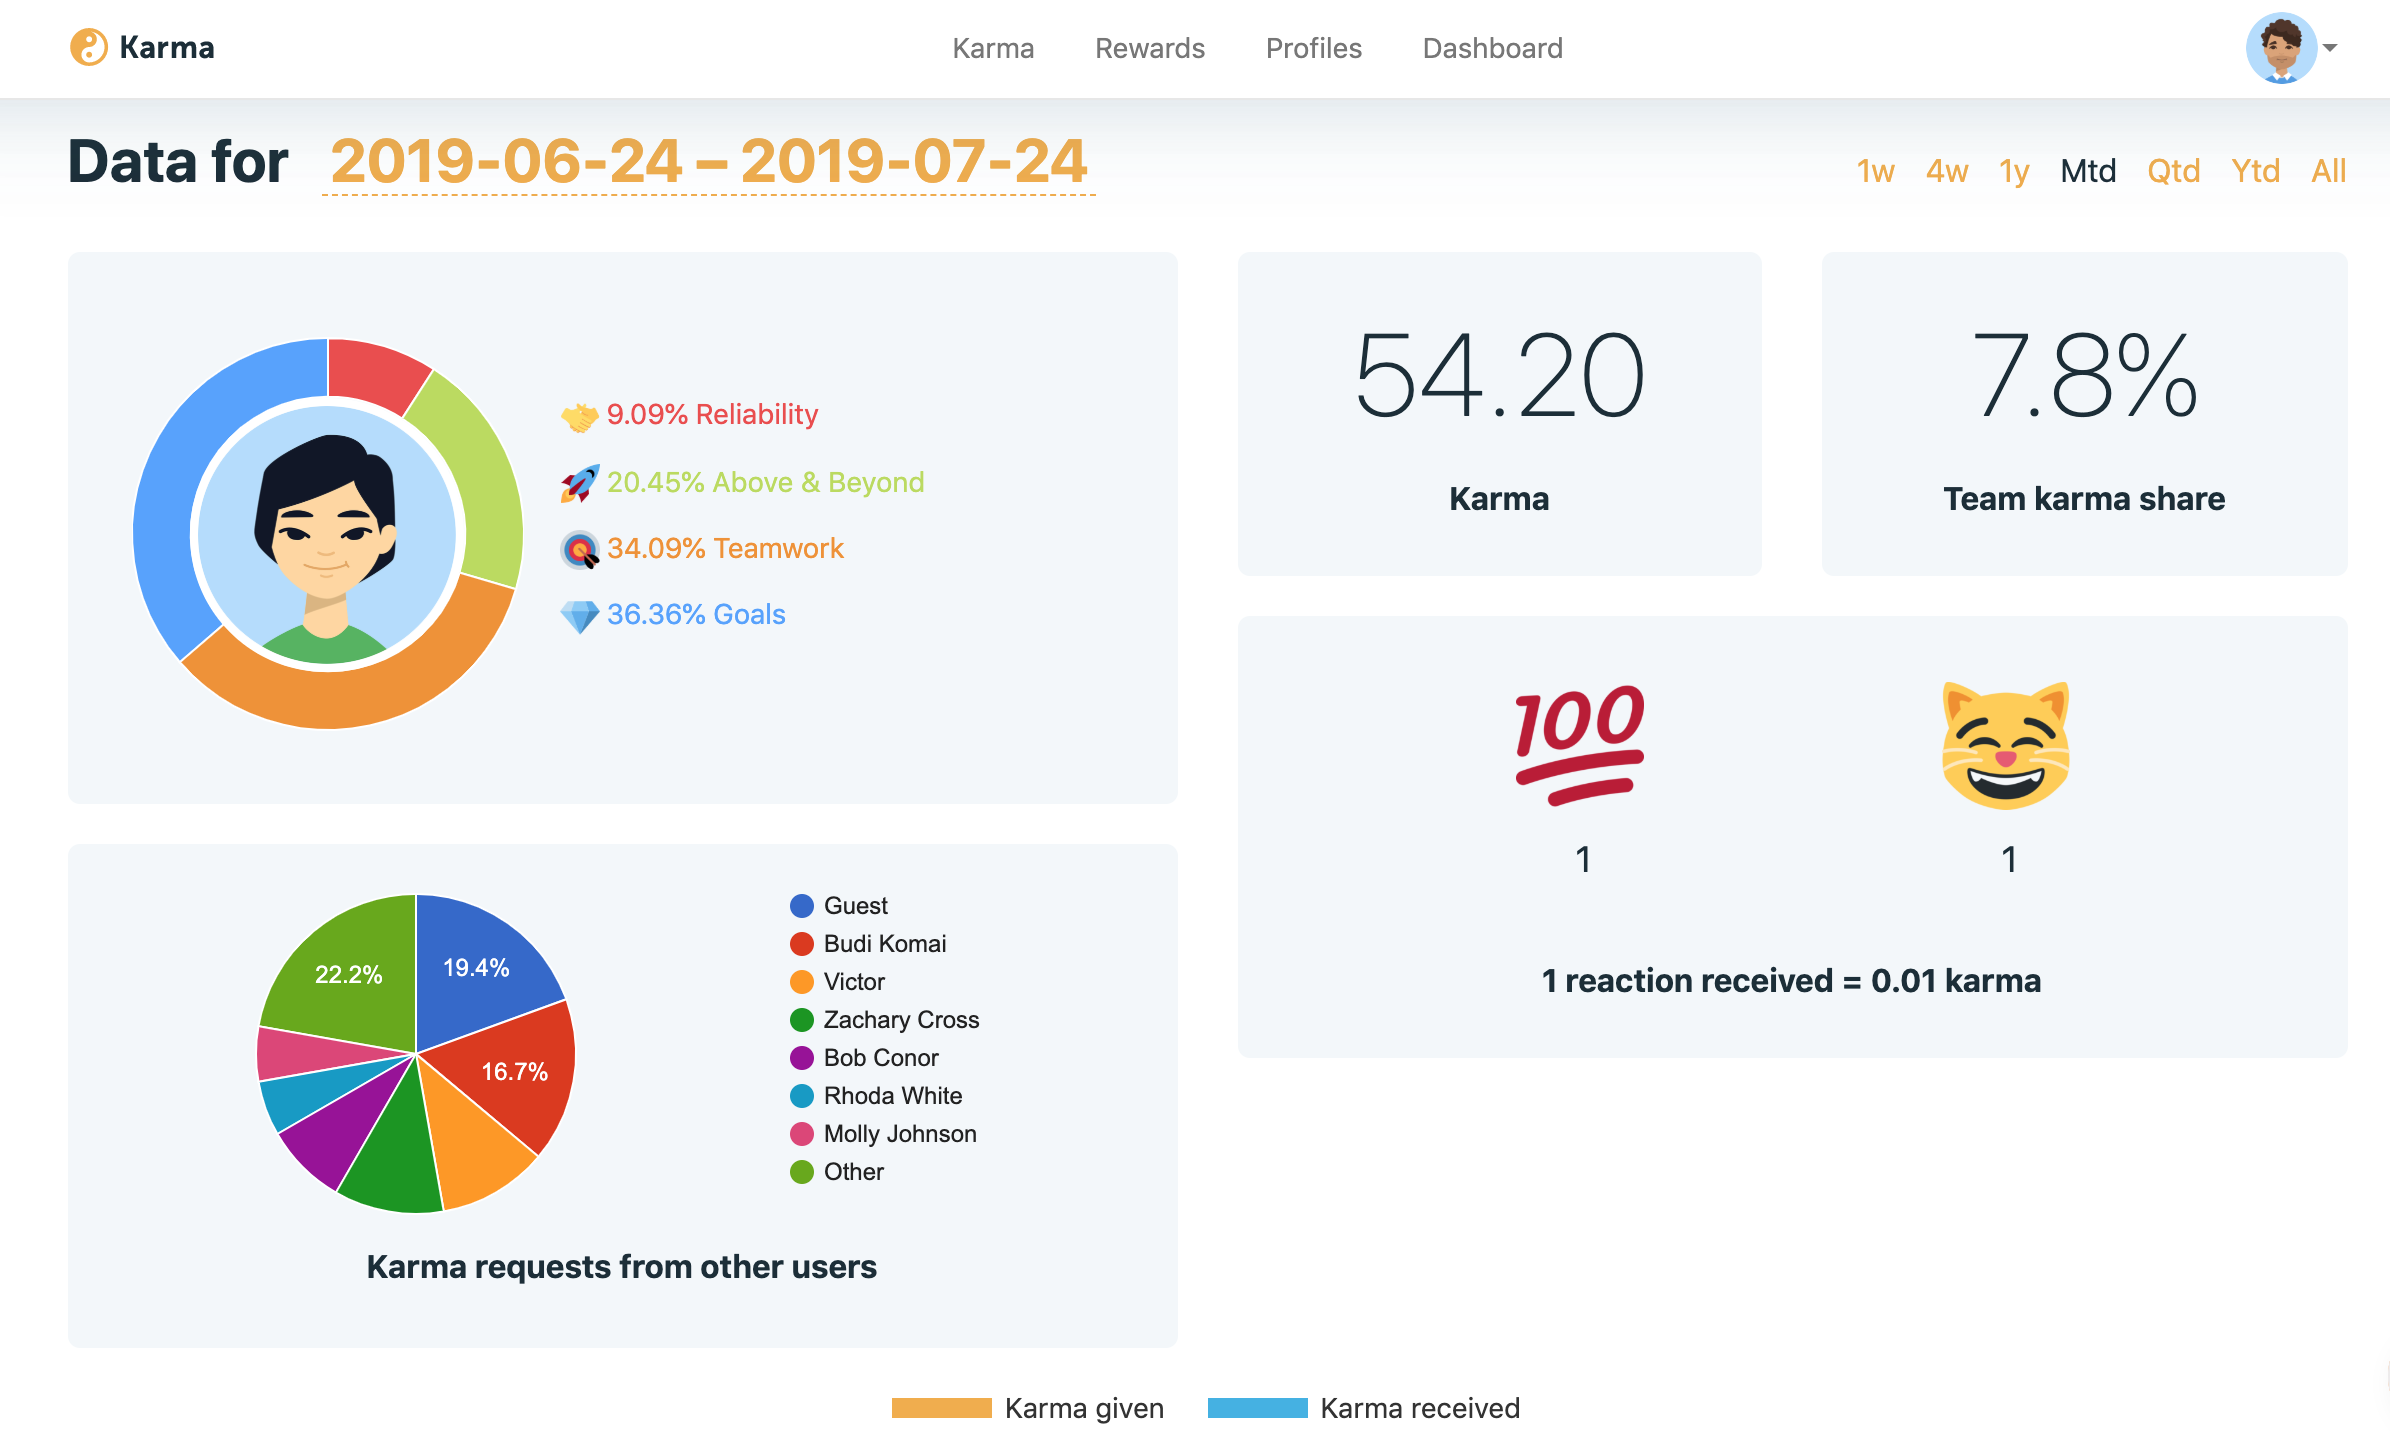Click the grinning cat reaction emoji
Screen dimensions: 2390x1454
pos(2006,745)
